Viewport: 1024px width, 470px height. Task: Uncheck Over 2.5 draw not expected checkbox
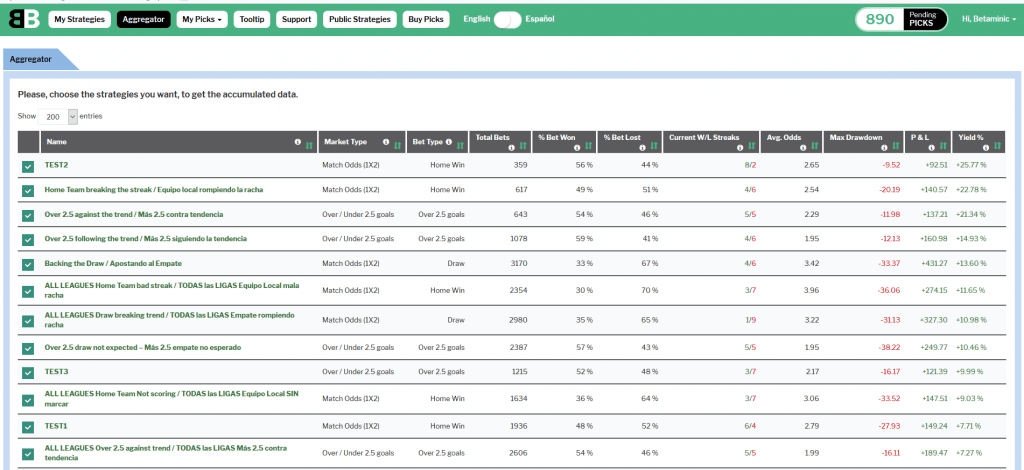pos(27,349)
